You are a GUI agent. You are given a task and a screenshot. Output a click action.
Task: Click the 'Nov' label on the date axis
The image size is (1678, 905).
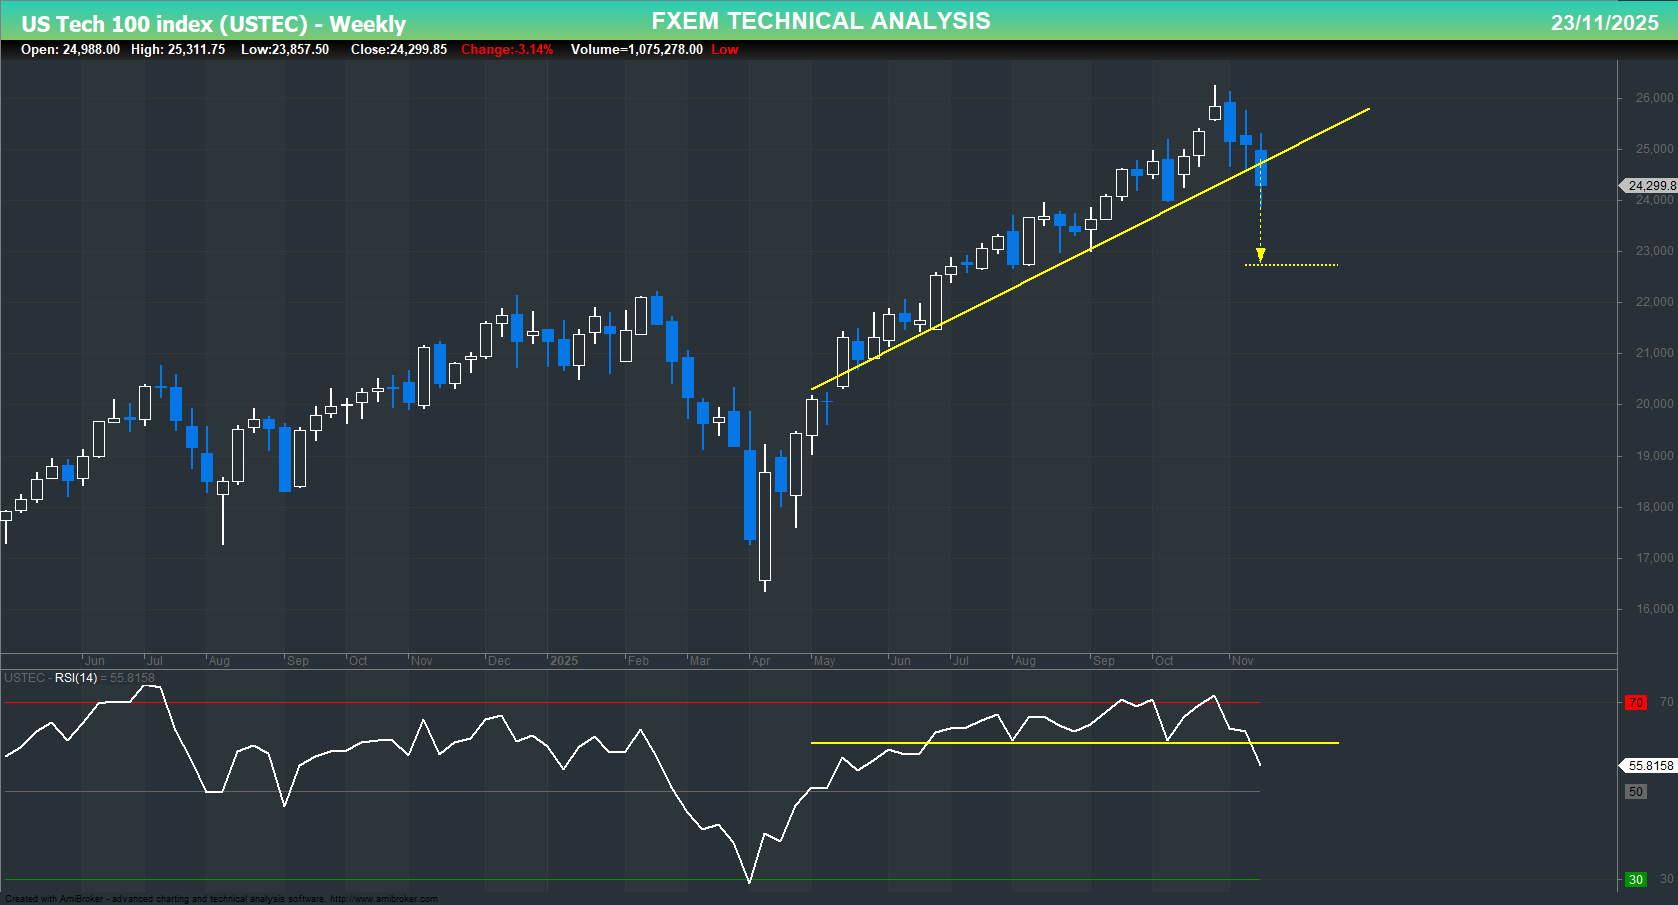tap(1242, 661)
